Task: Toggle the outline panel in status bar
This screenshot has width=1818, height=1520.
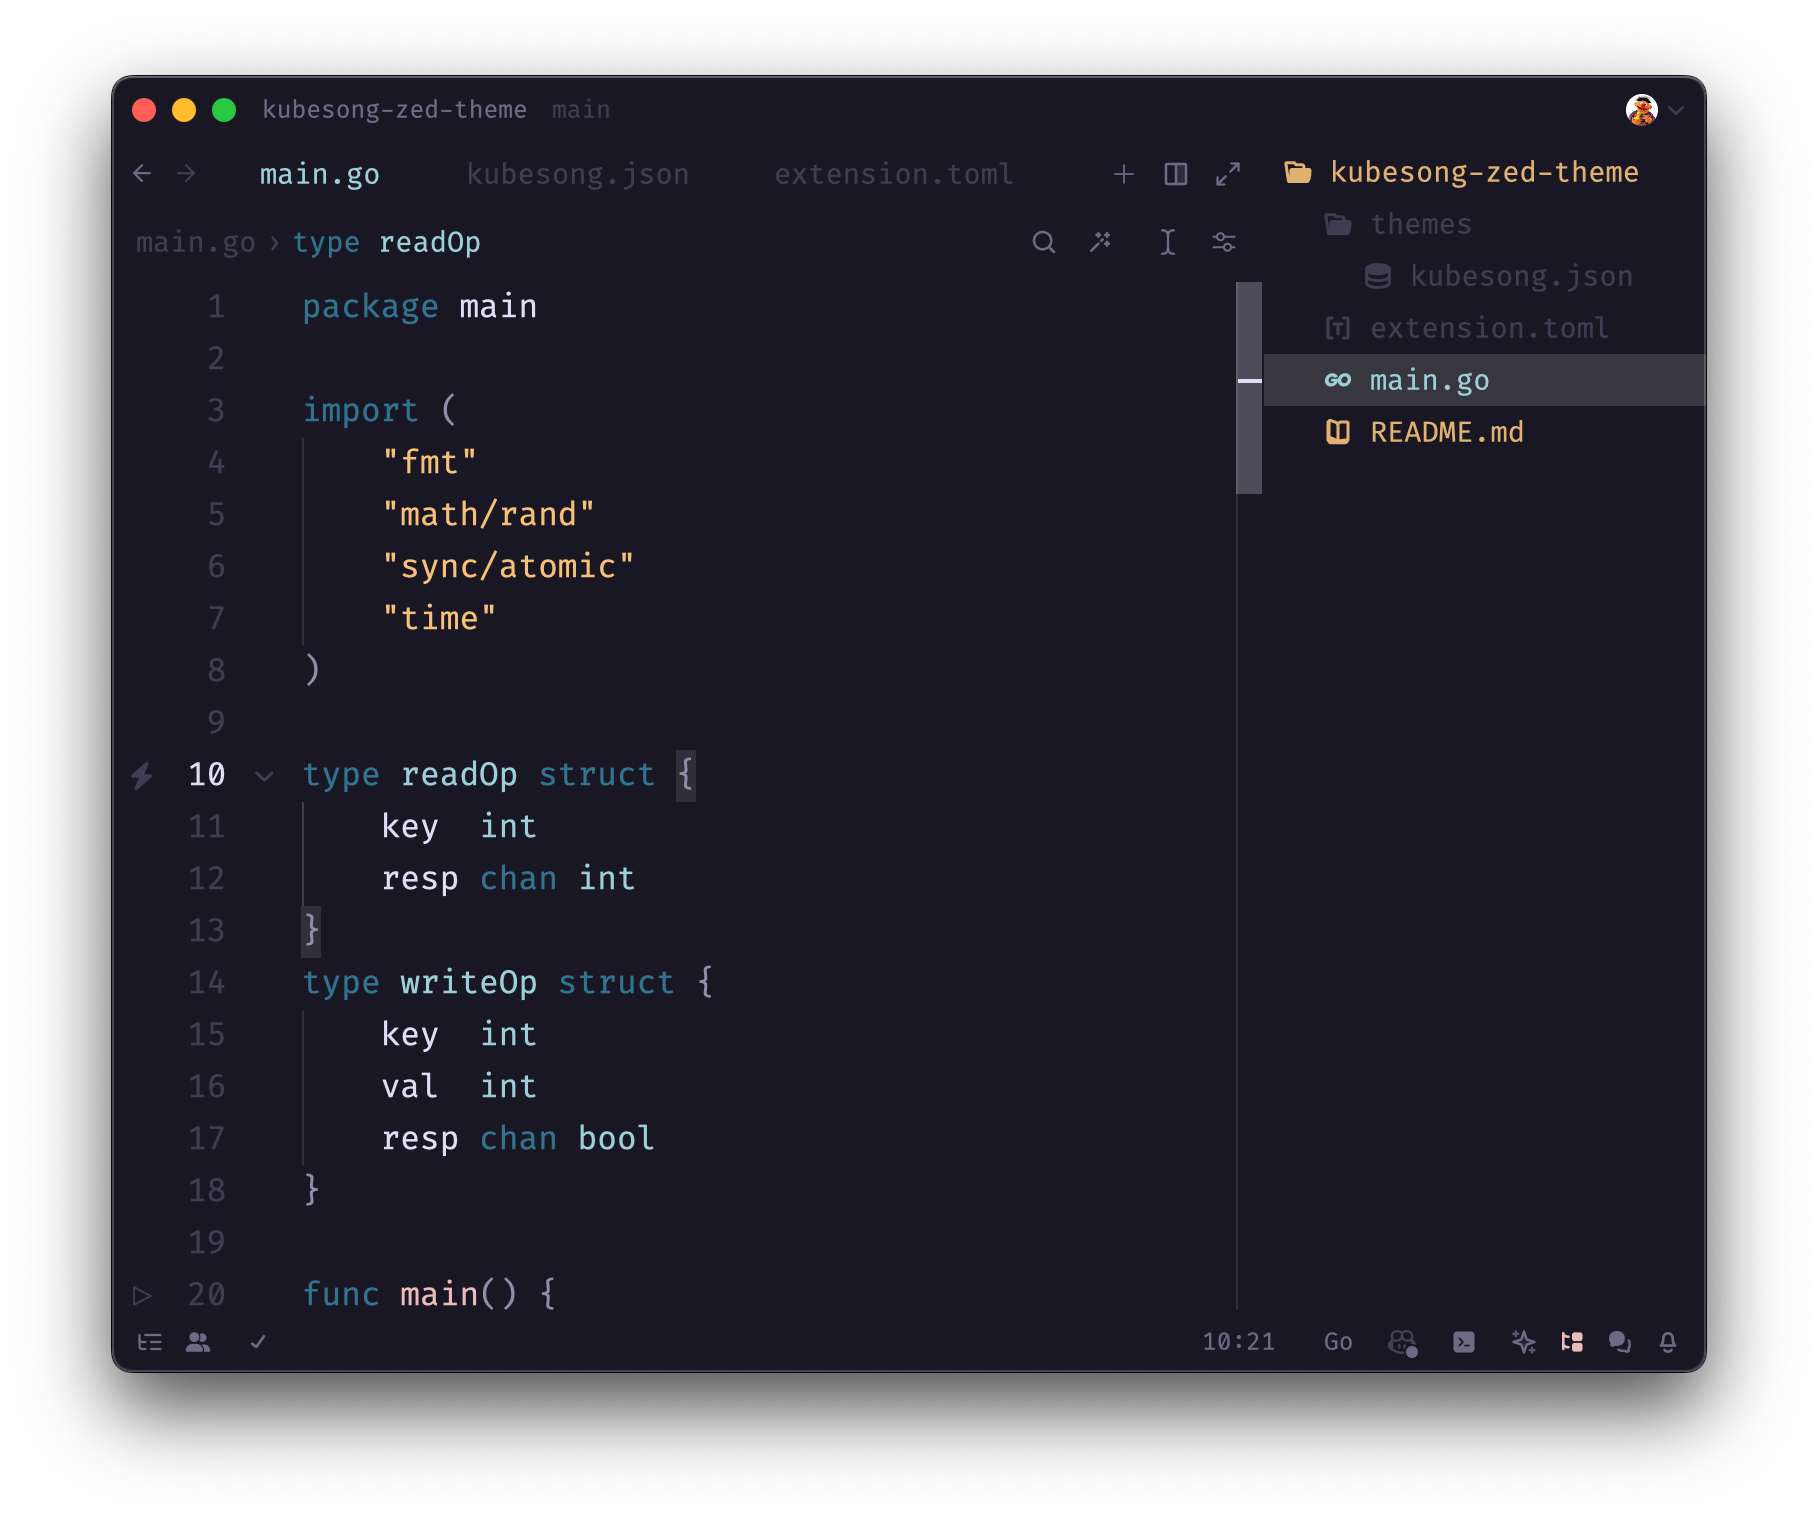Action: [150, 1342]
